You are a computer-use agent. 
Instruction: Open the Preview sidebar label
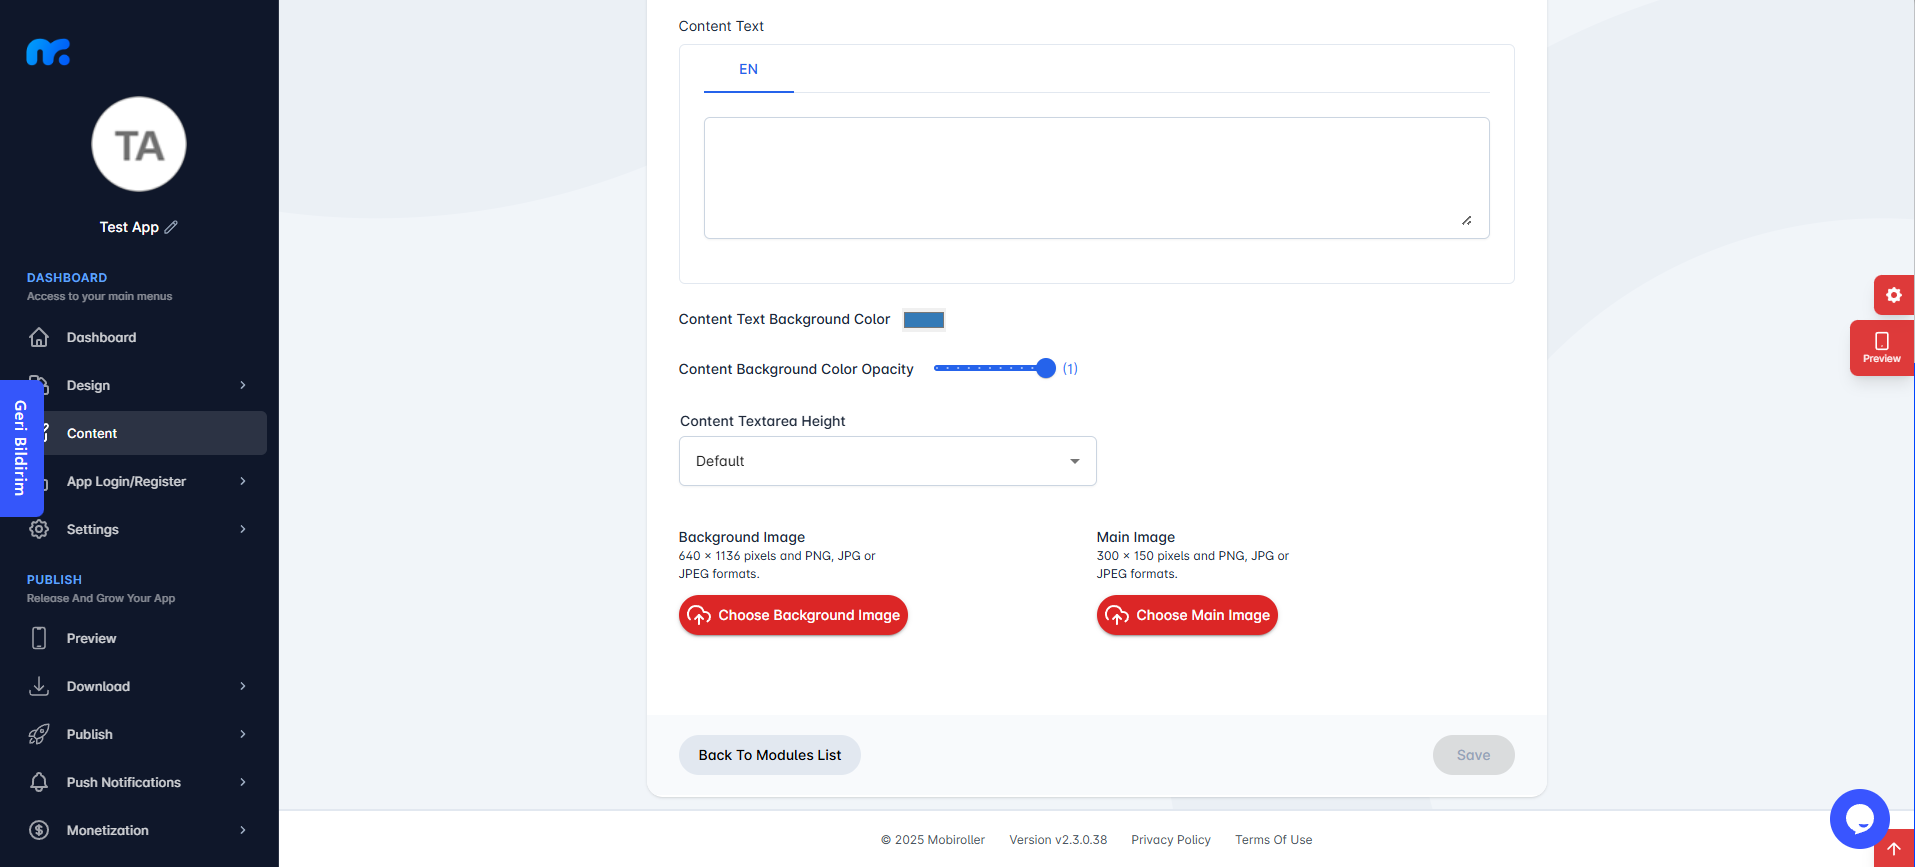91,638
